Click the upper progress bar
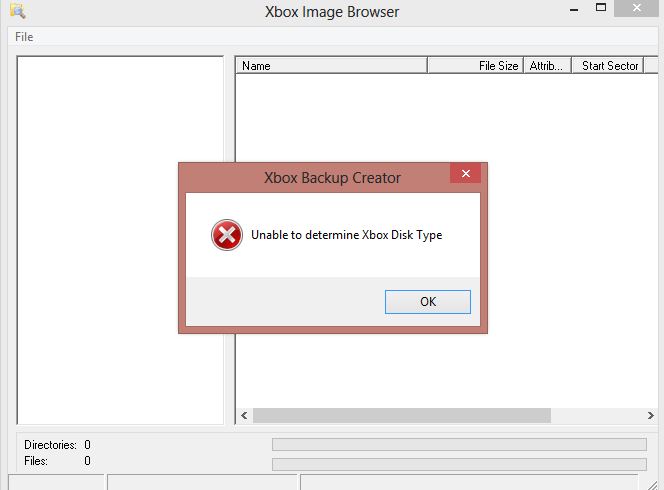664x490 pixels. click(459, 444)
